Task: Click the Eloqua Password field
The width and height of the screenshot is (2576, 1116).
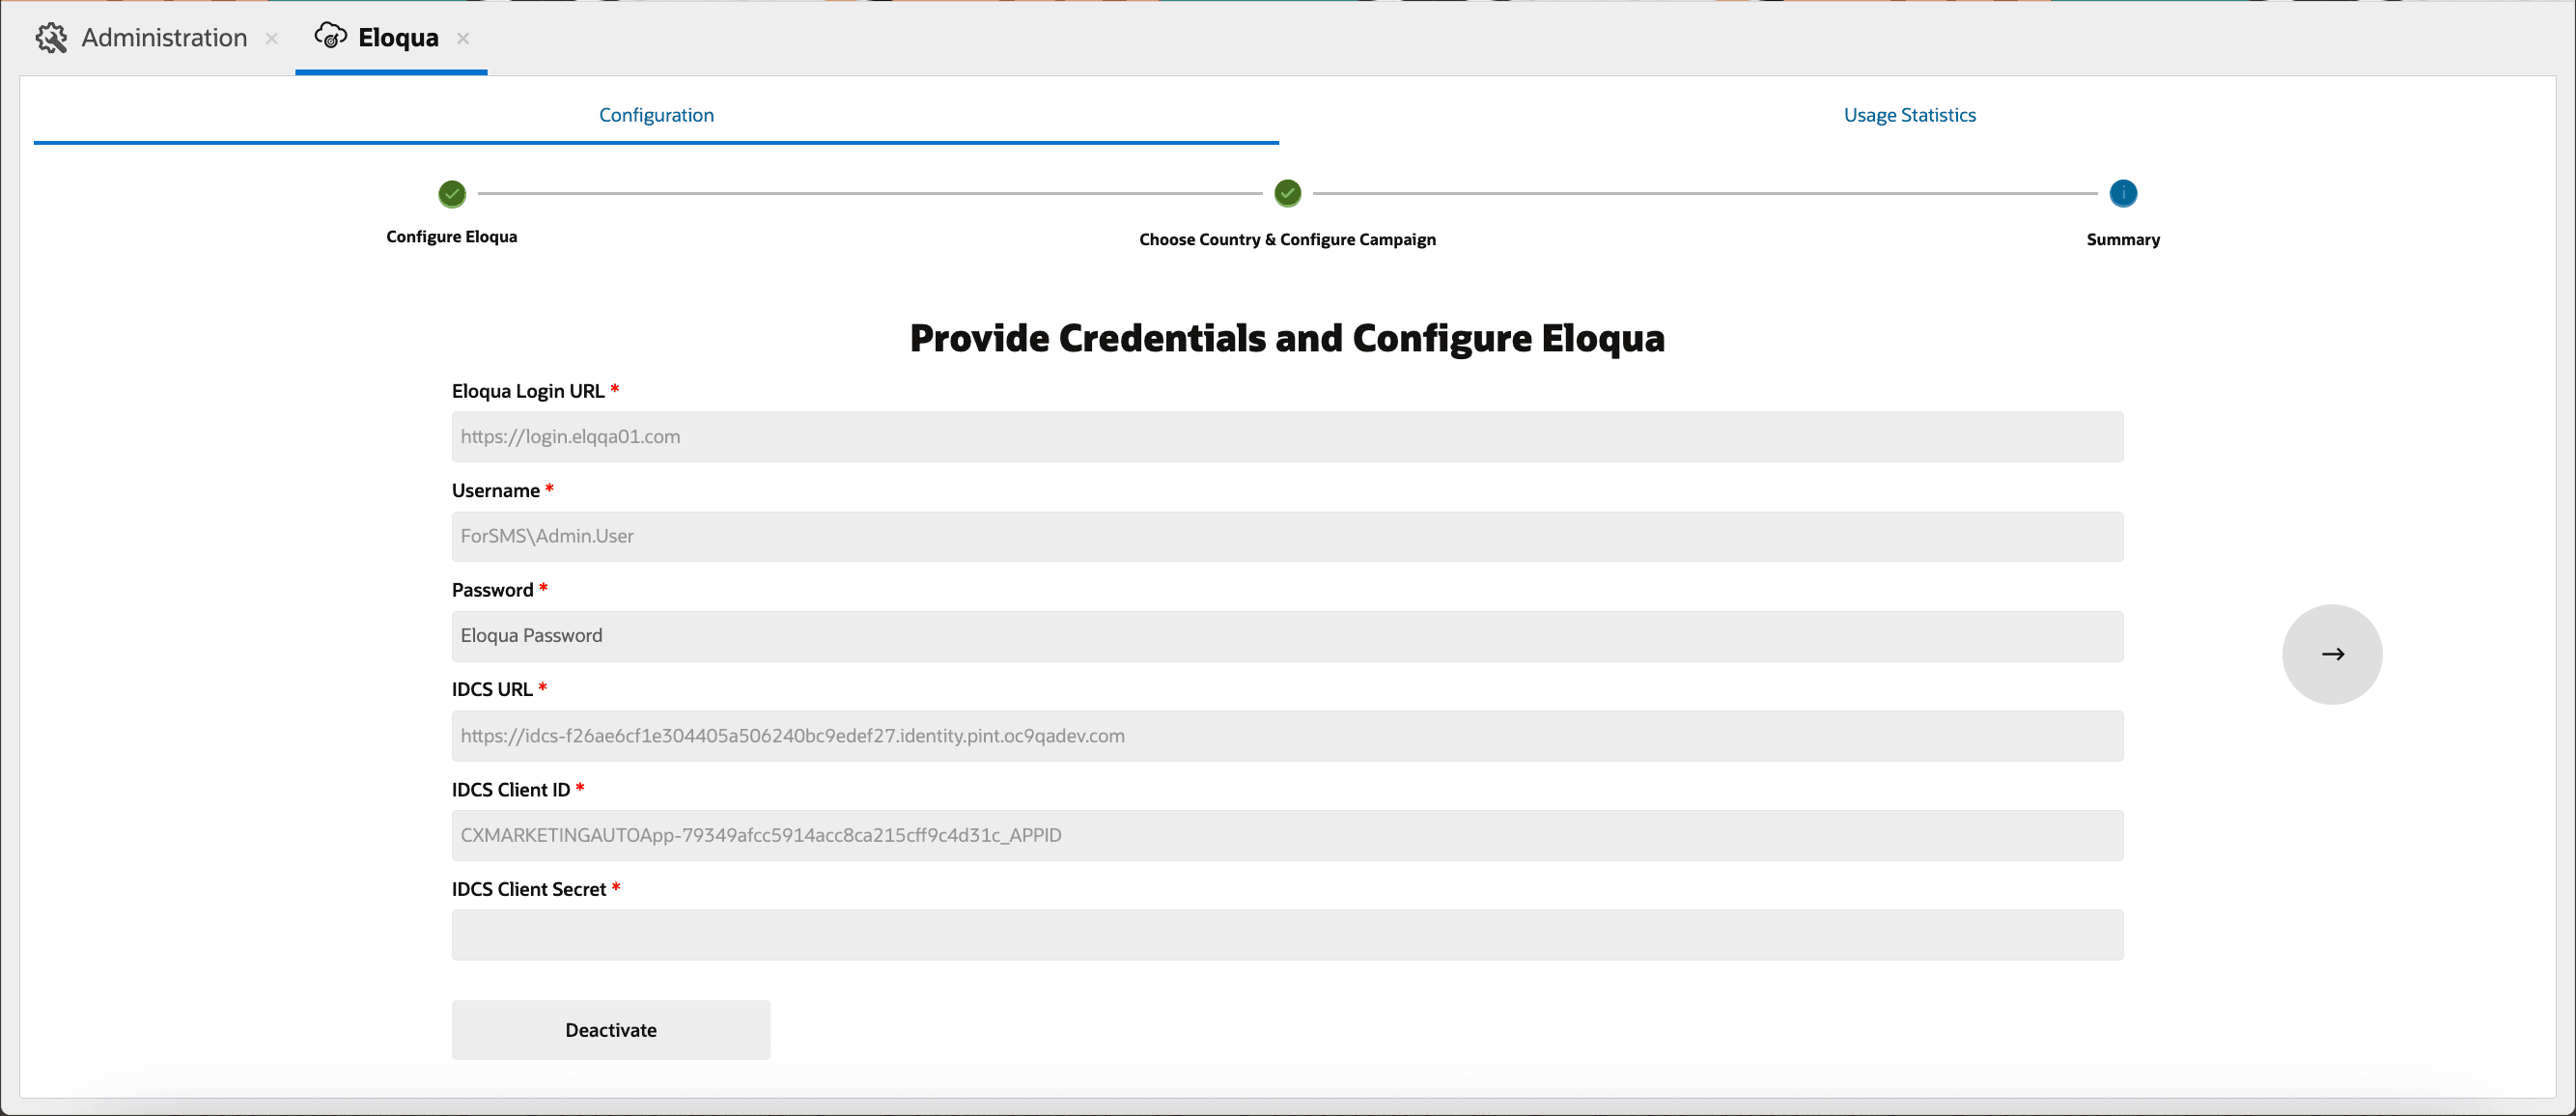Action: coord(1286,636)
